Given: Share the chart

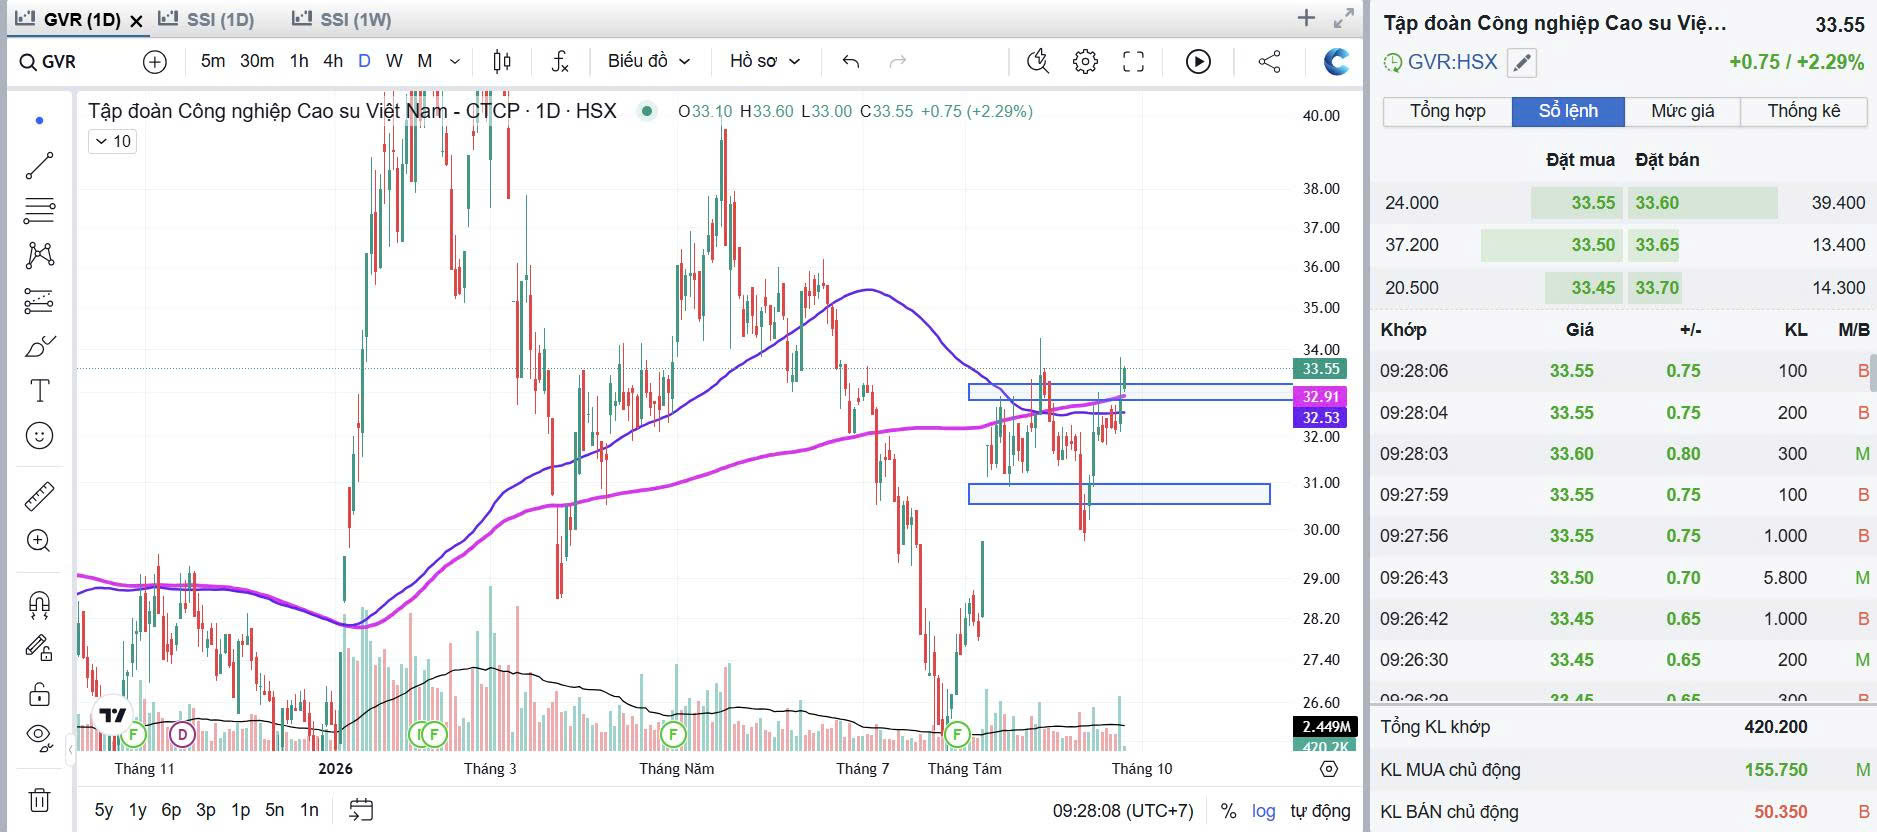Looking at the screenshot, I should 1269,62.
